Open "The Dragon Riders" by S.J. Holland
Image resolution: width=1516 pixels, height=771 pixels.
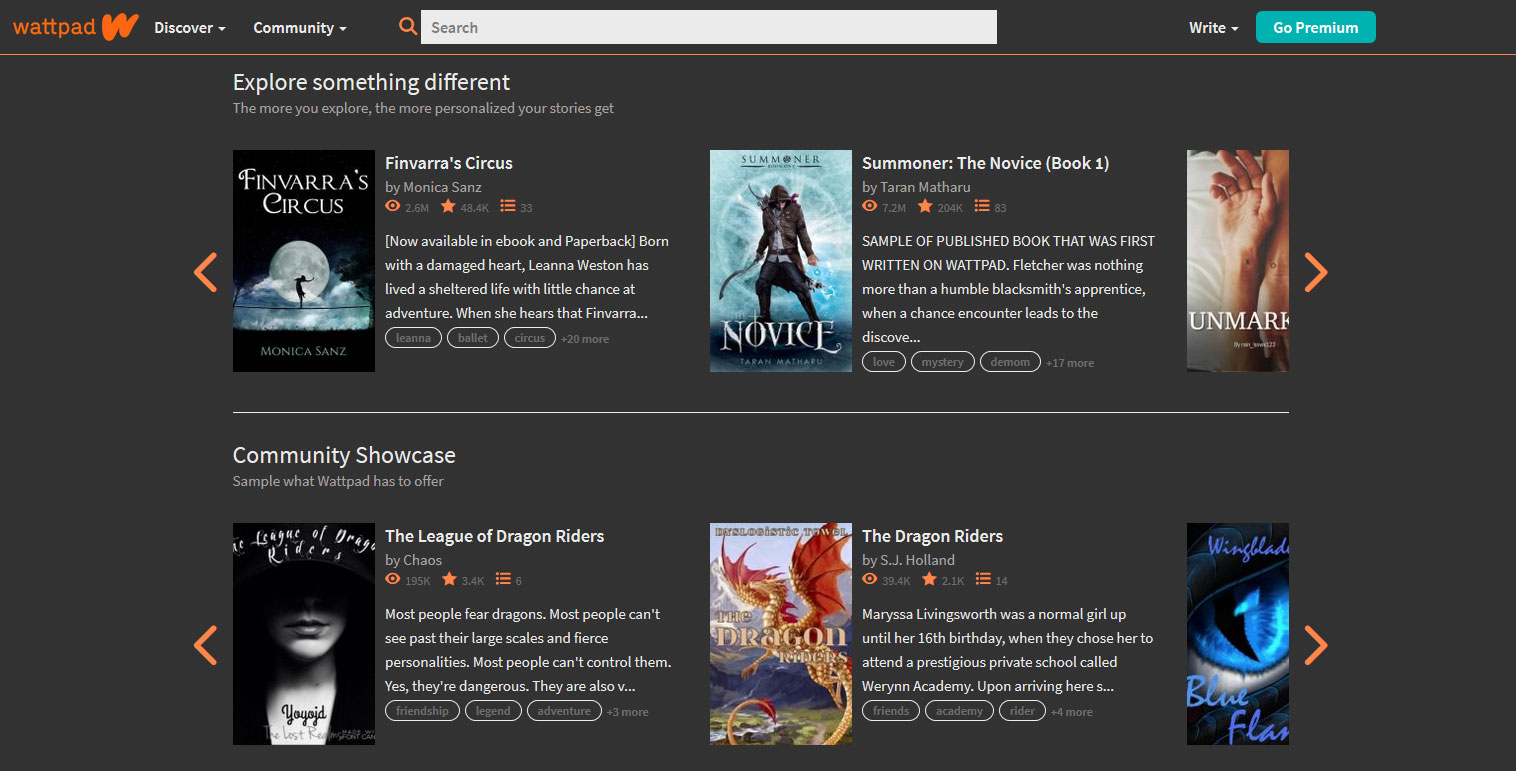pyautogui.click(x=932, y=536)
